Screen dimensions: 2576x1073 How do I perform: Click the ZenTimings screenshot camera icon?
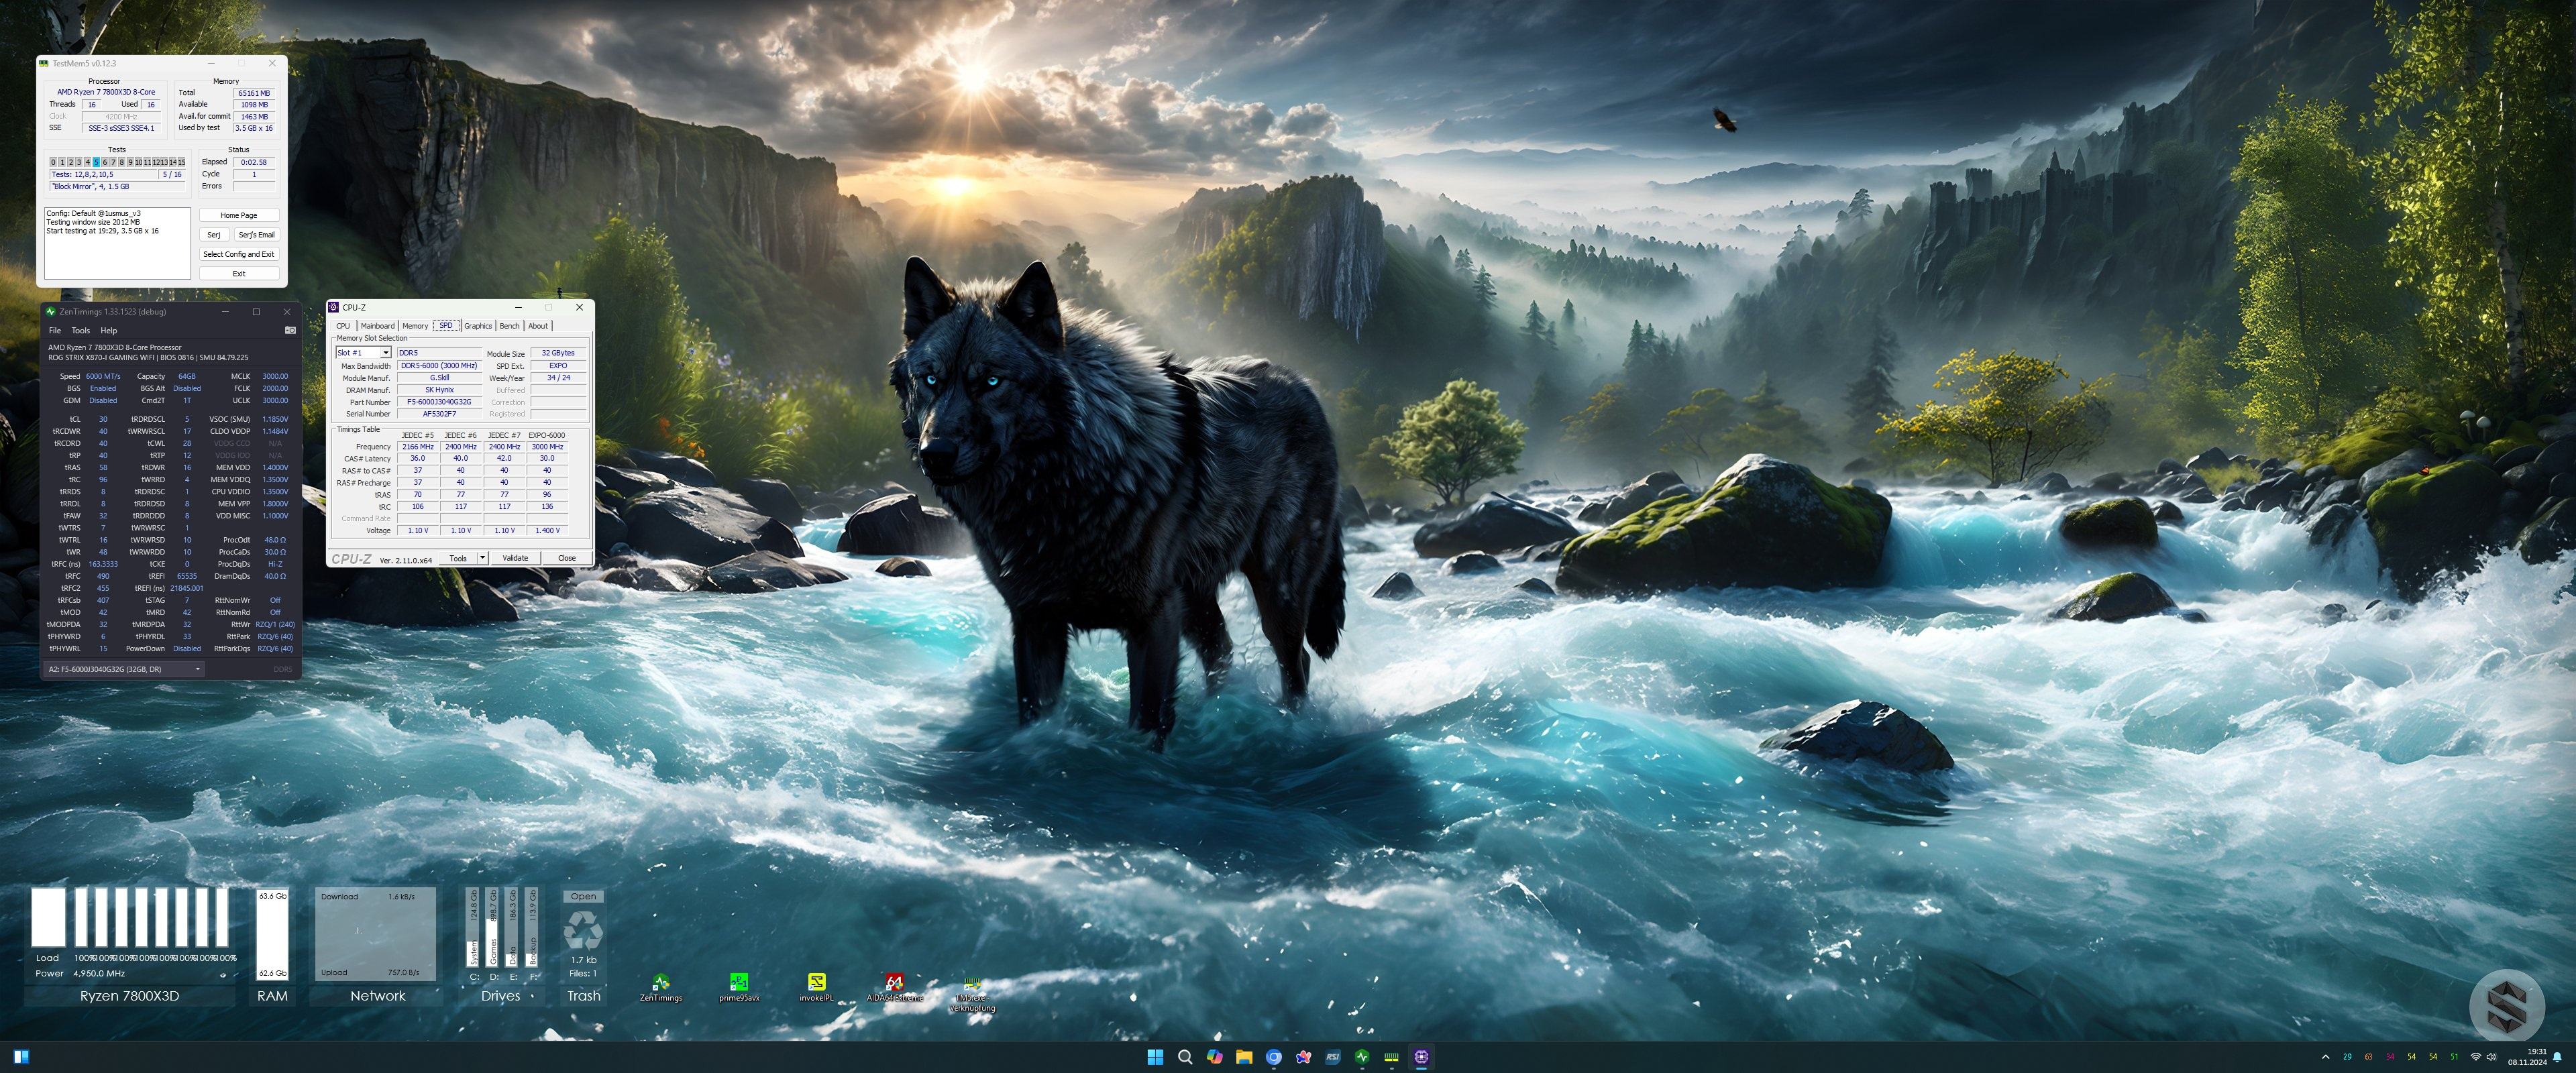290,330
